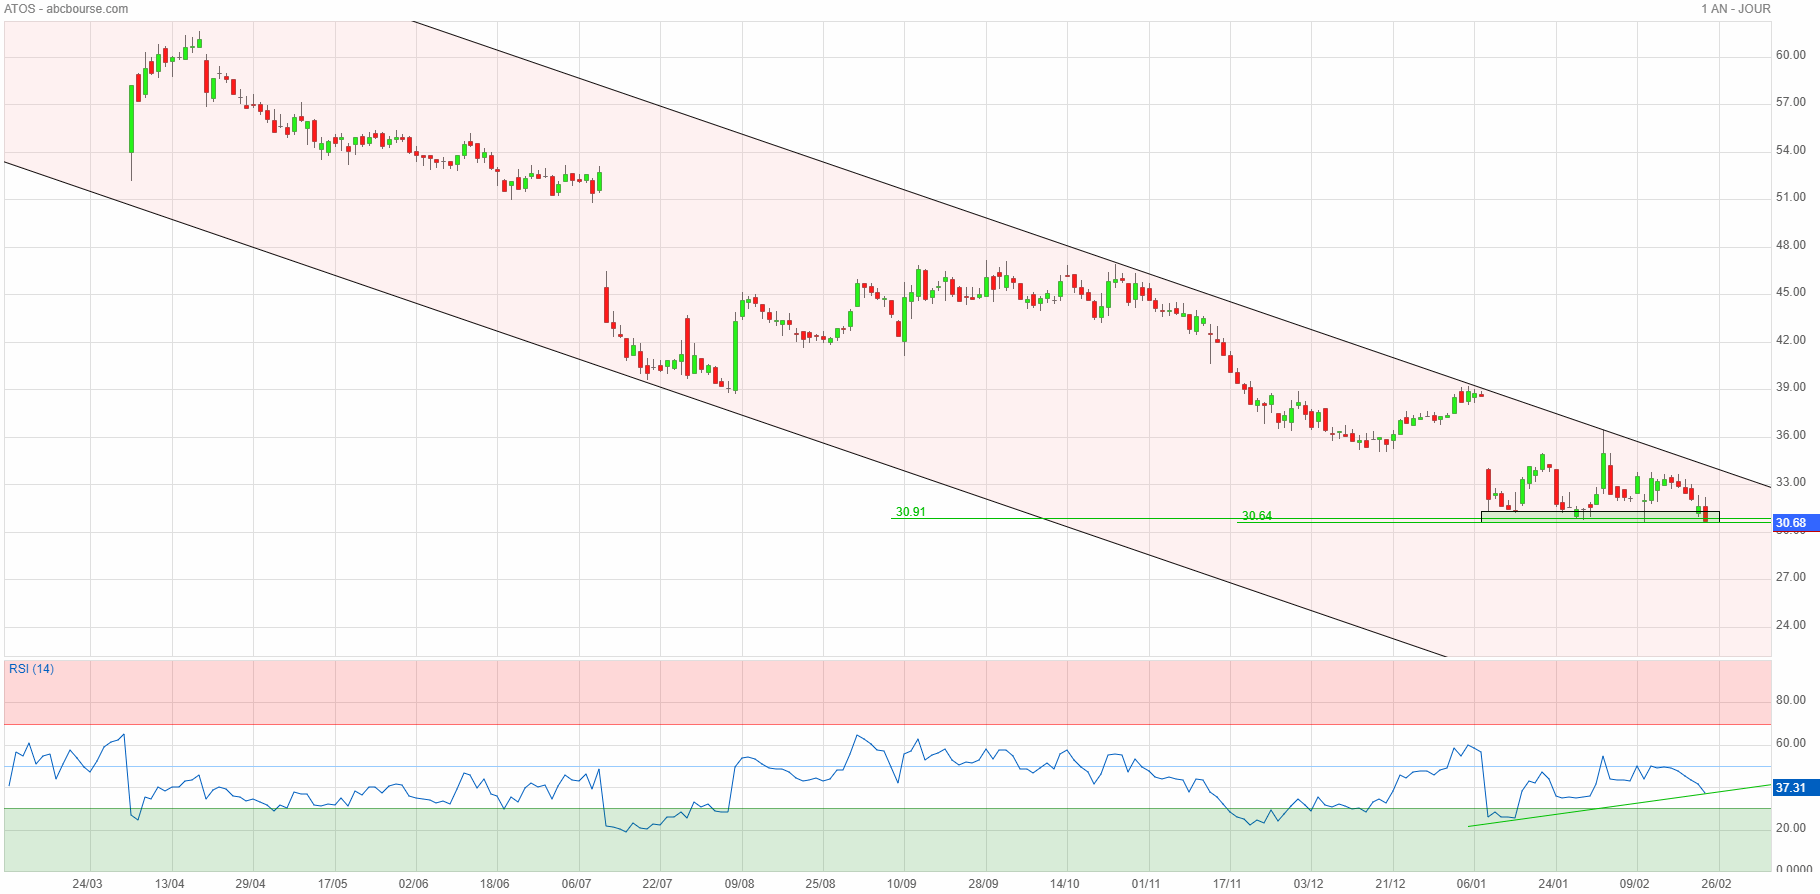
Task: Click the 25/08 date axis label
Action: 820,884
